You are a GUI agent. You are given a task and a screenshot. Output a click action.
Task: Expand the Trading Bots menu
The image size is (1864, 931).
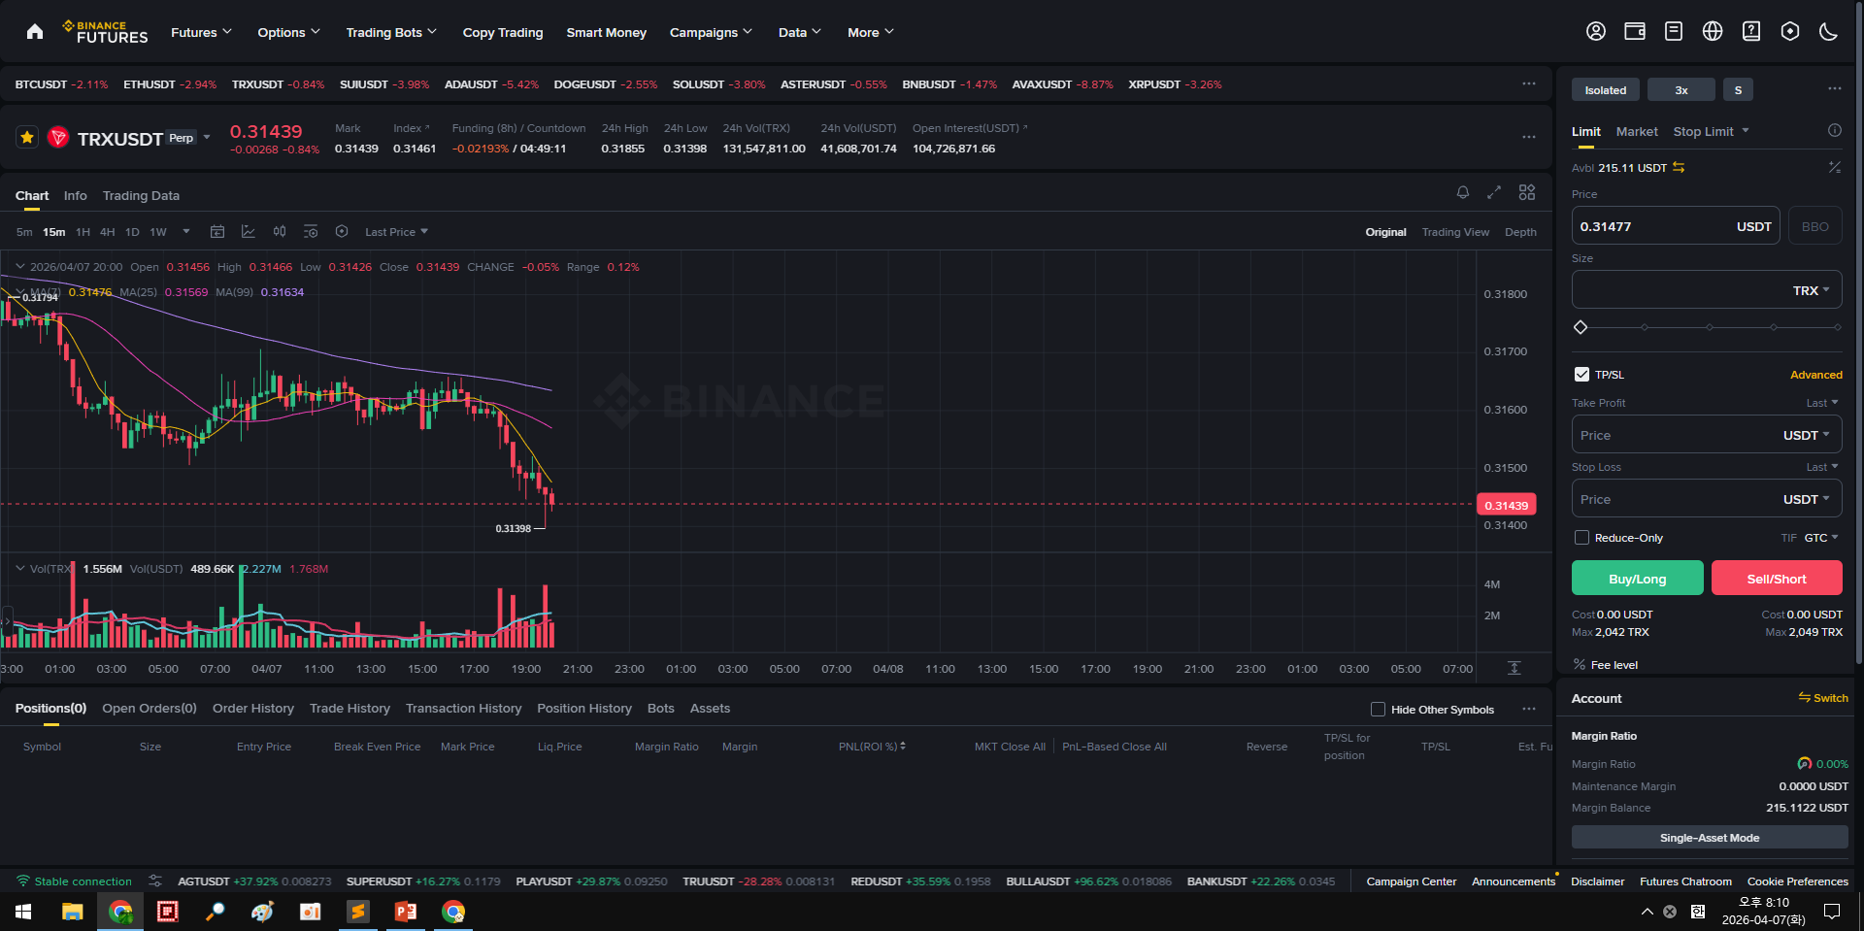click(391, 32)
